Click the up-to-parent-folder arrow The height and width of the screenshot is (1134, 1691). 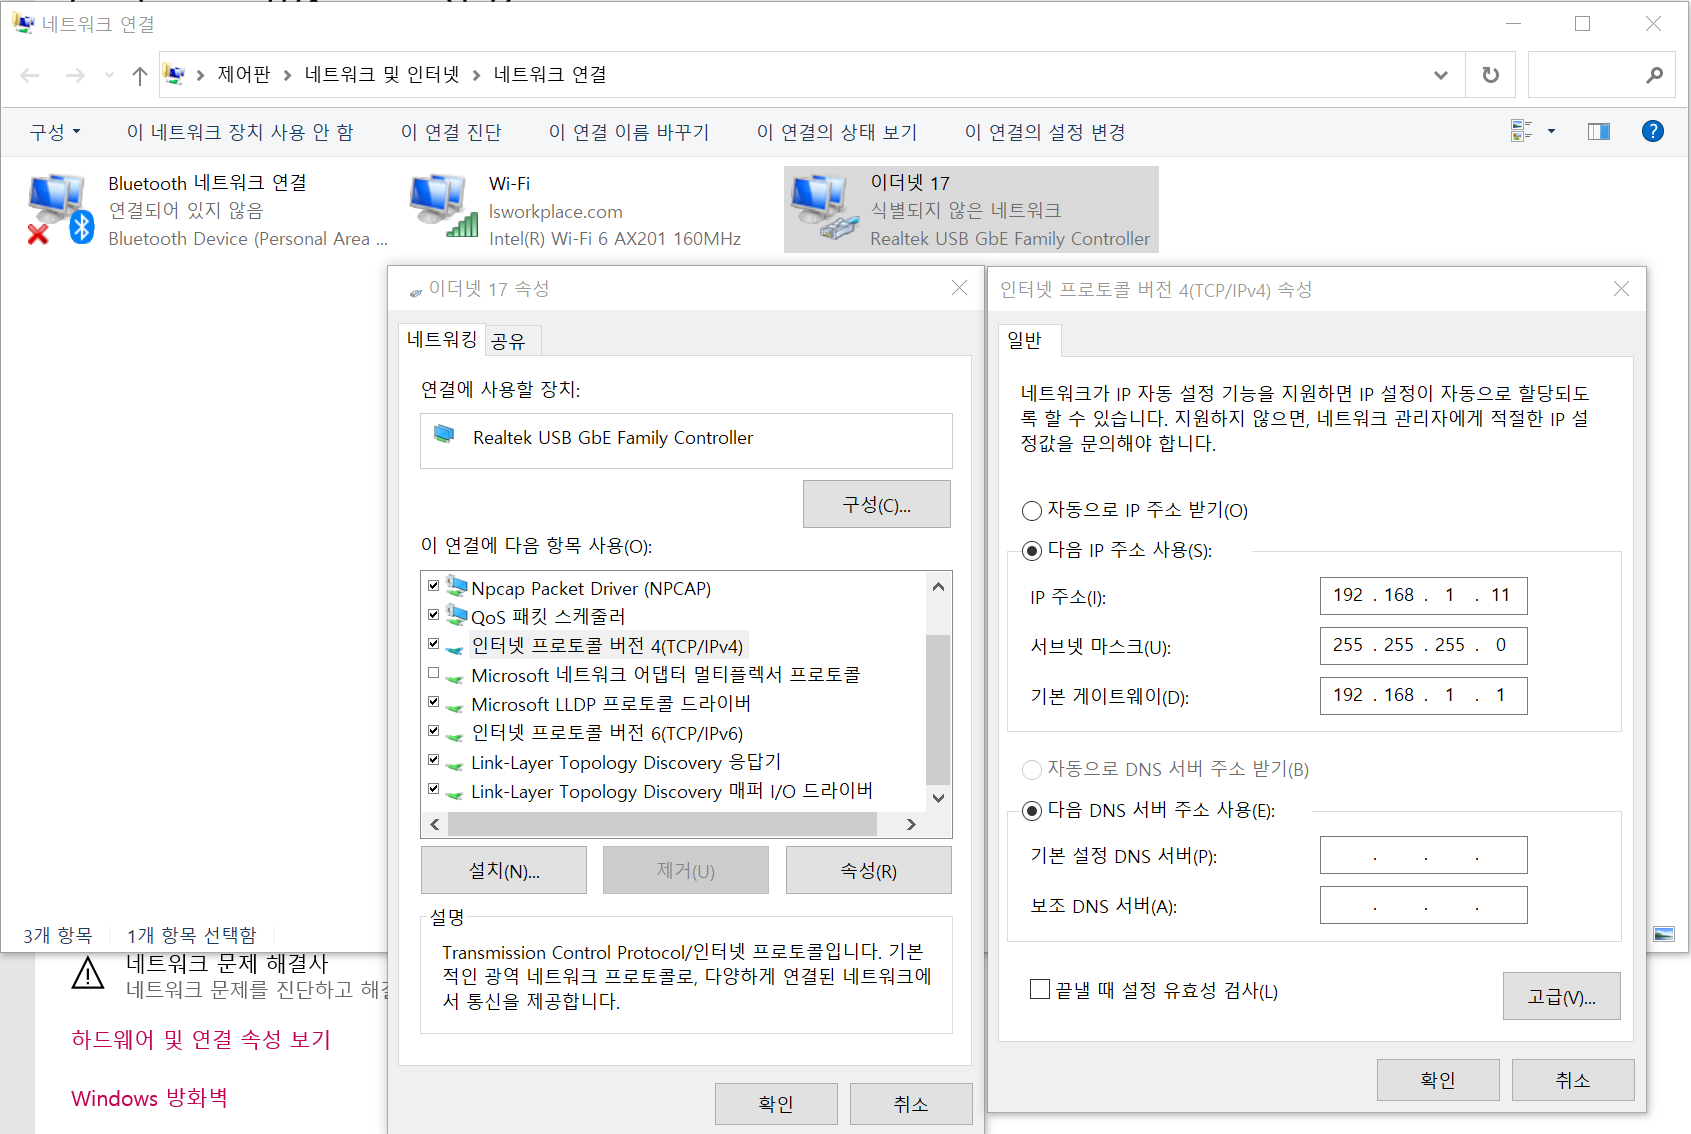click(138, 74)
